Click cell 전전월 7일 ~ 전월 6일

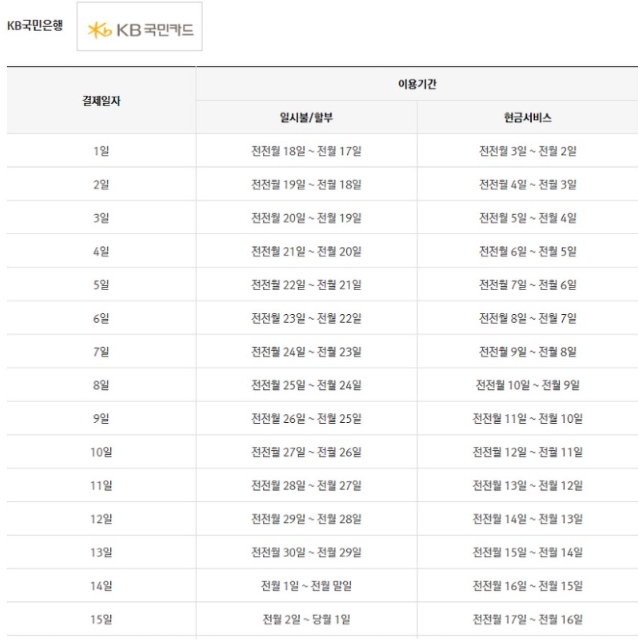[x=528, y=285]
